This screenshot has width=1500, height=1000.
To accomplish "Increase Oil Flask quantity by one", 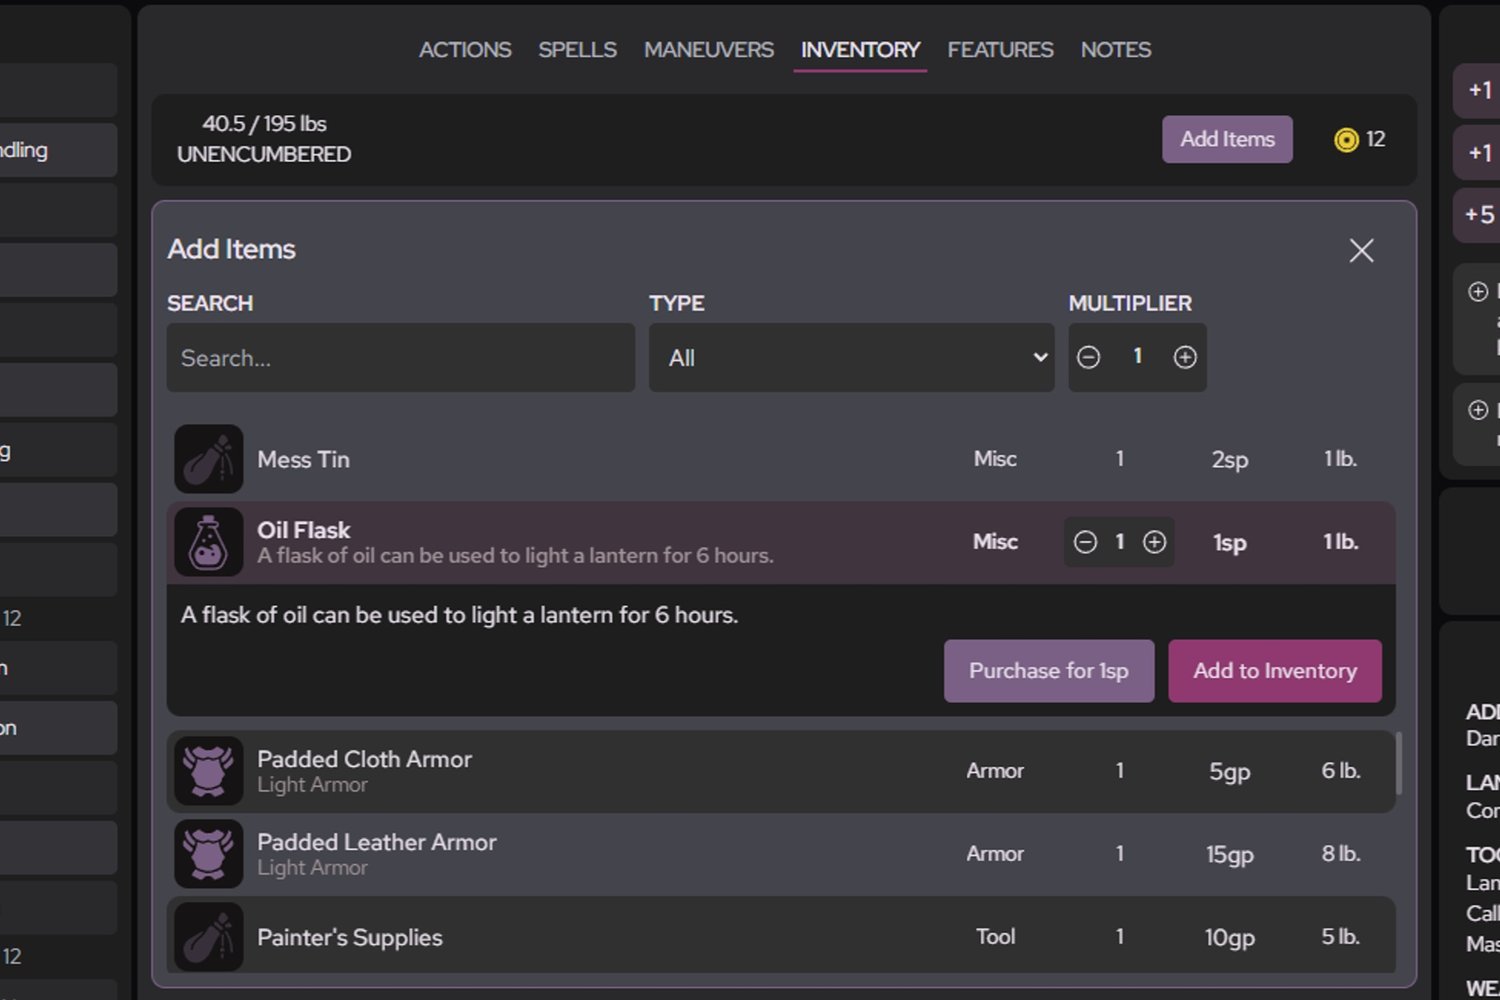I will click(1154, 542).
